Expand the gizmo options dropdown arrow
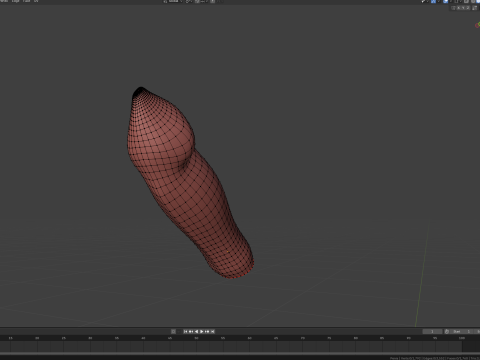 [439, 1]
